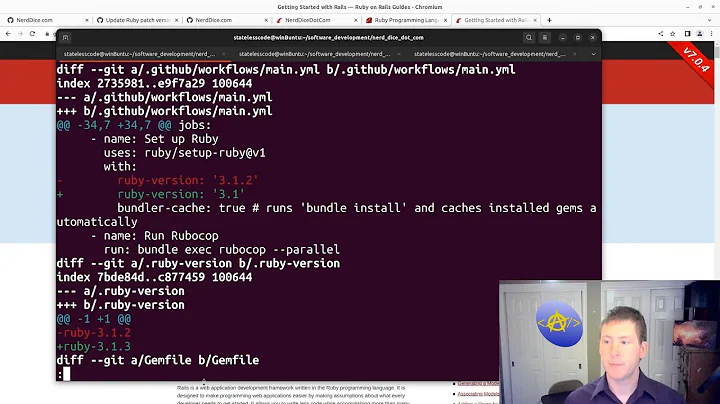Go forward in Chromium browser

click(x=20, y=34)
